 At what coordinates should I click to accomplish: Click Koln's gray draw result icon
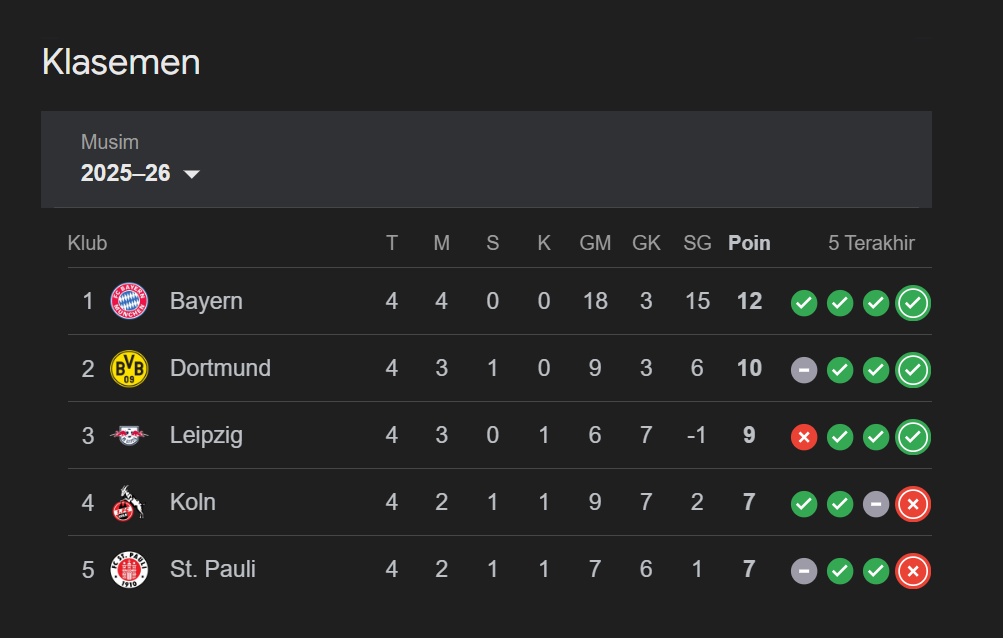point(876,504)
